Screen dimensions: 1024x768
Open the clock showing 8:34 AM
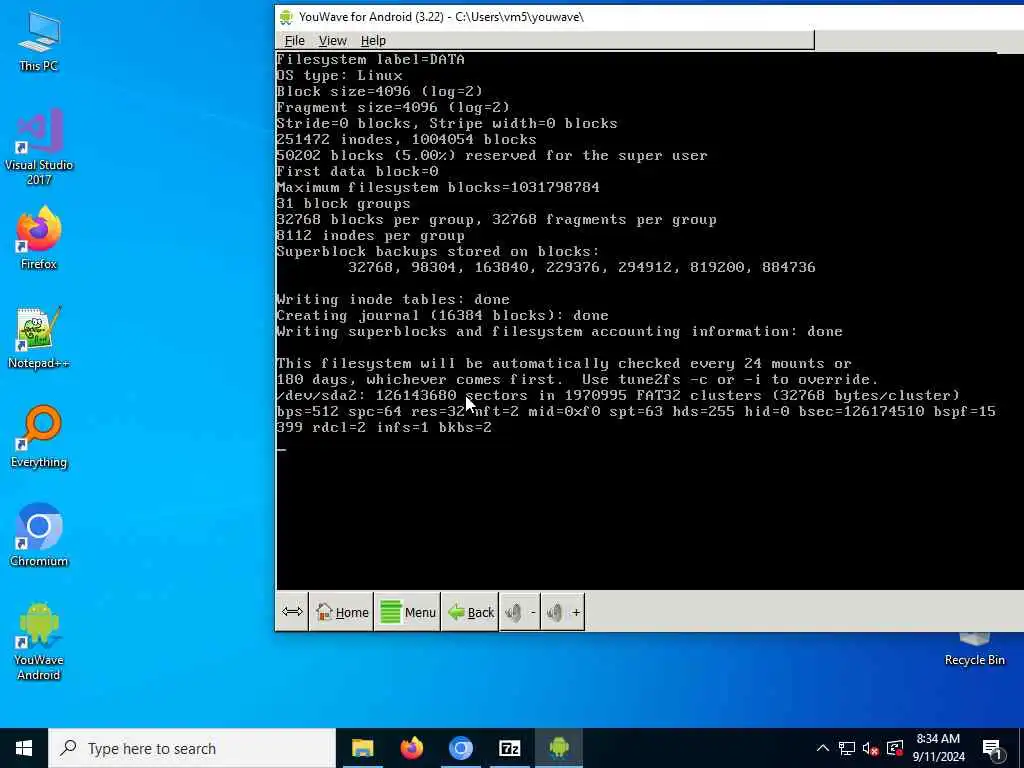(938, 748)
